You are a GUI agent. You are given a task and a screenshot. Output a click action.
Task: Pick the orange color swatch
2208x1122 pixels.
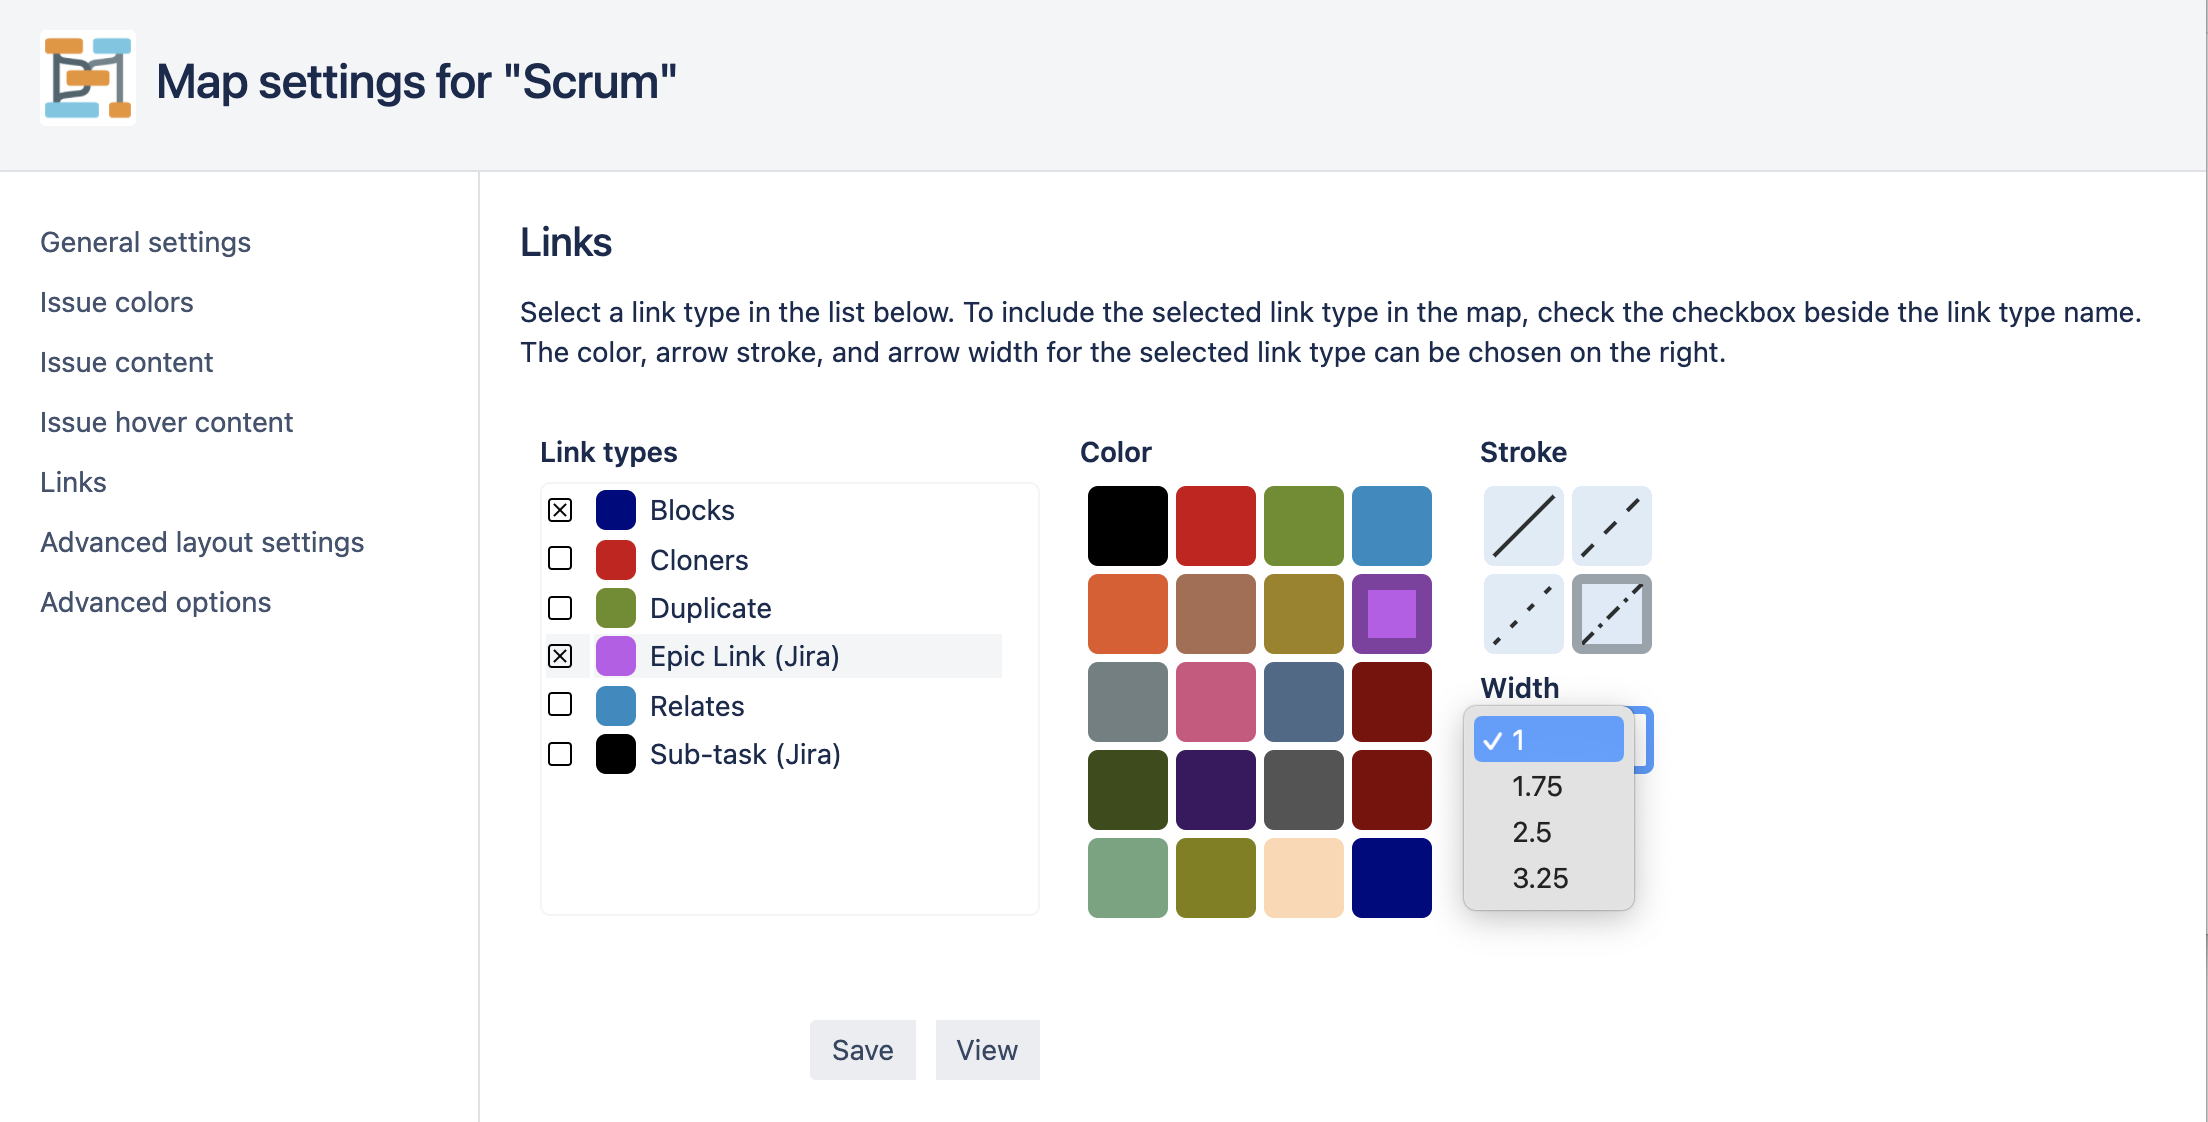coord(1127,614)
